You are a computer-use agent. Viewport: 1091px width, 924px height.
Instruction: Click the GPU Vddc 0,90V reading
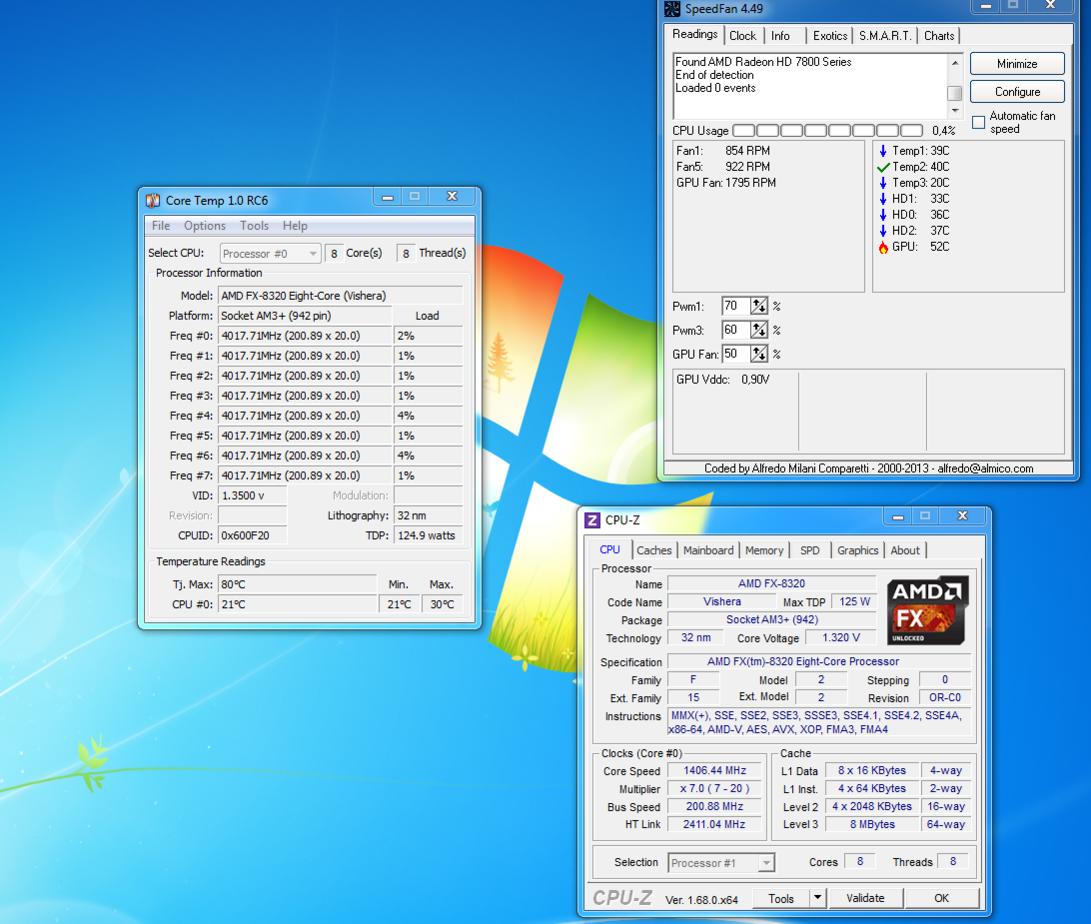coord(722,380)
